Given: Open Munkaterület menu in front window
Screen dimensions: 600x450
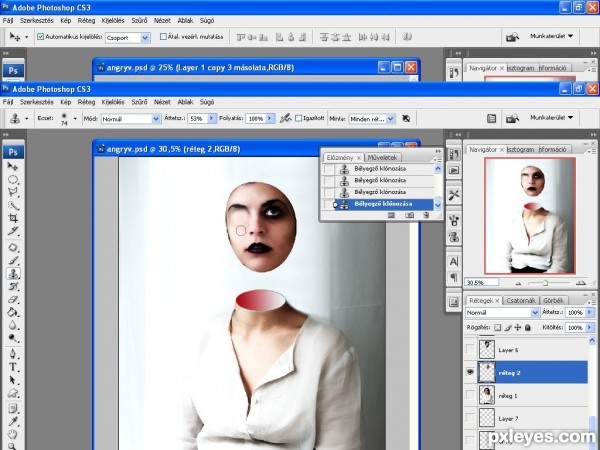Looking at the screenshot, I should 551,117.
